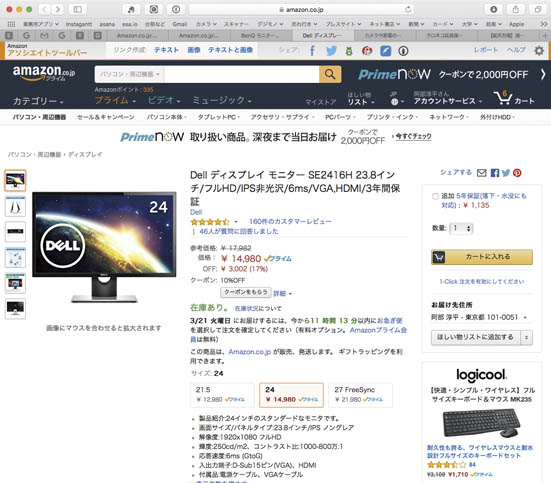Expand the ほしい物リスト header dropdown
The width and height of the screenshot is (551, 483).
[x=361, y=98]
